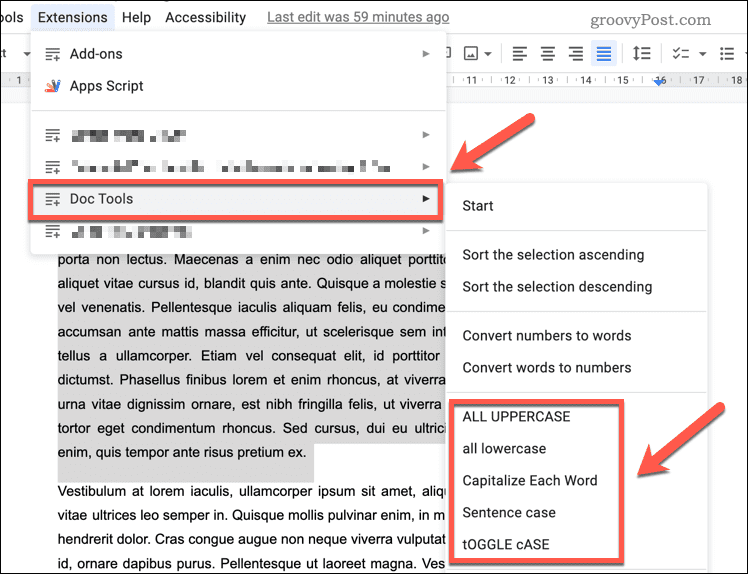748x574 pixels.
Task: Expand the Doc Tools submenu arrow
Action: [x=426, y=198]
